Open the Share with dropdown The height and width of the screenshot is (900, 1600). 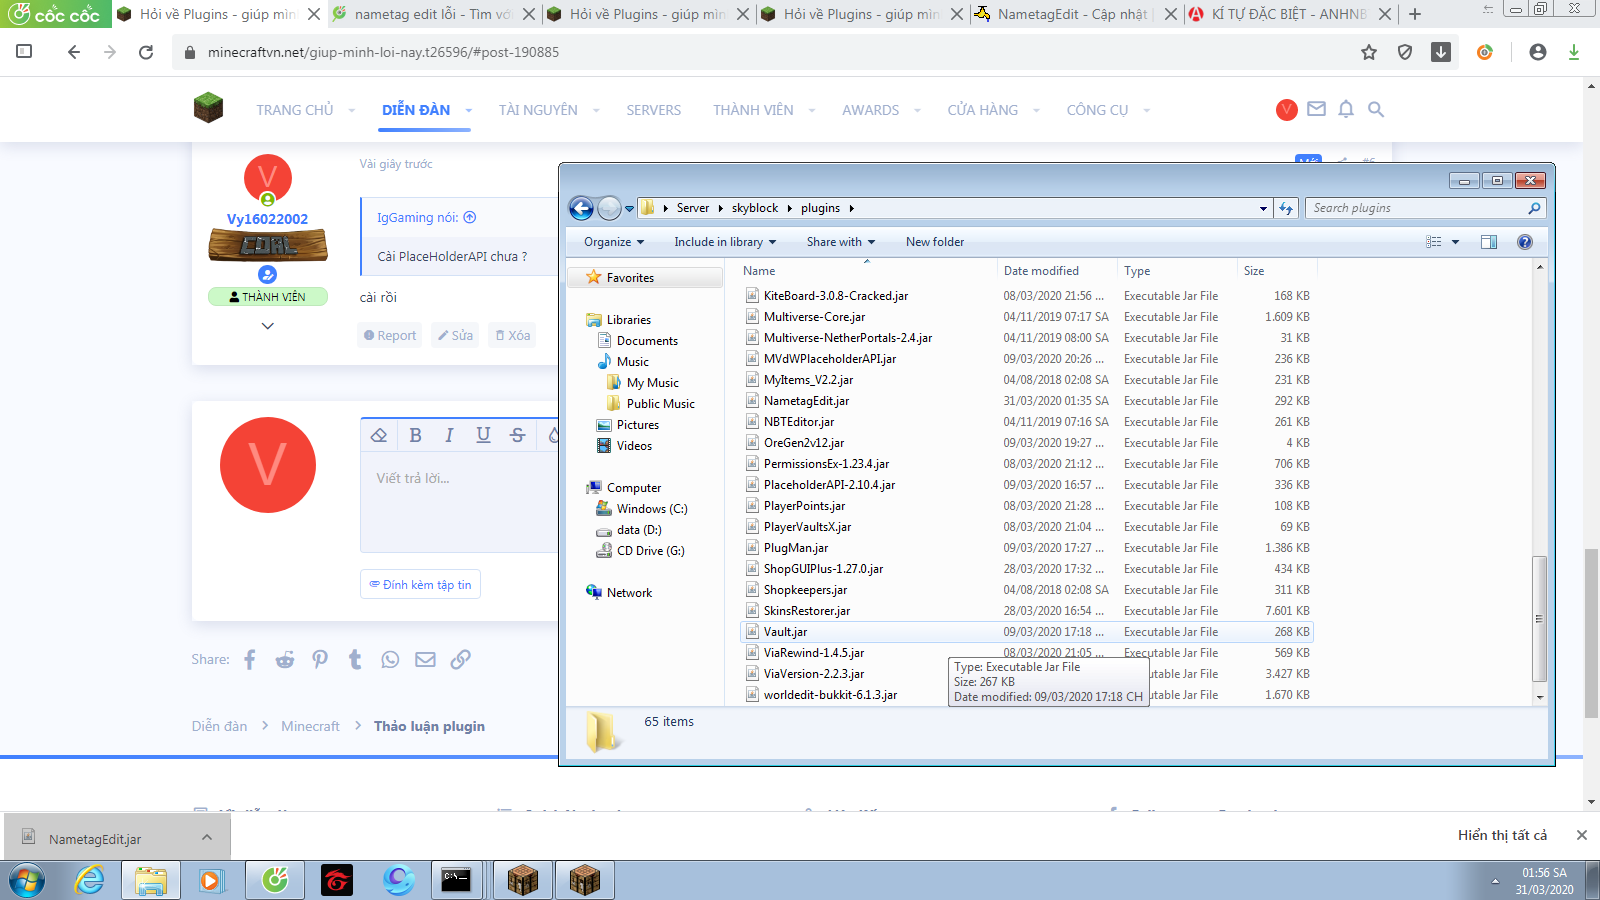(841, 242)
